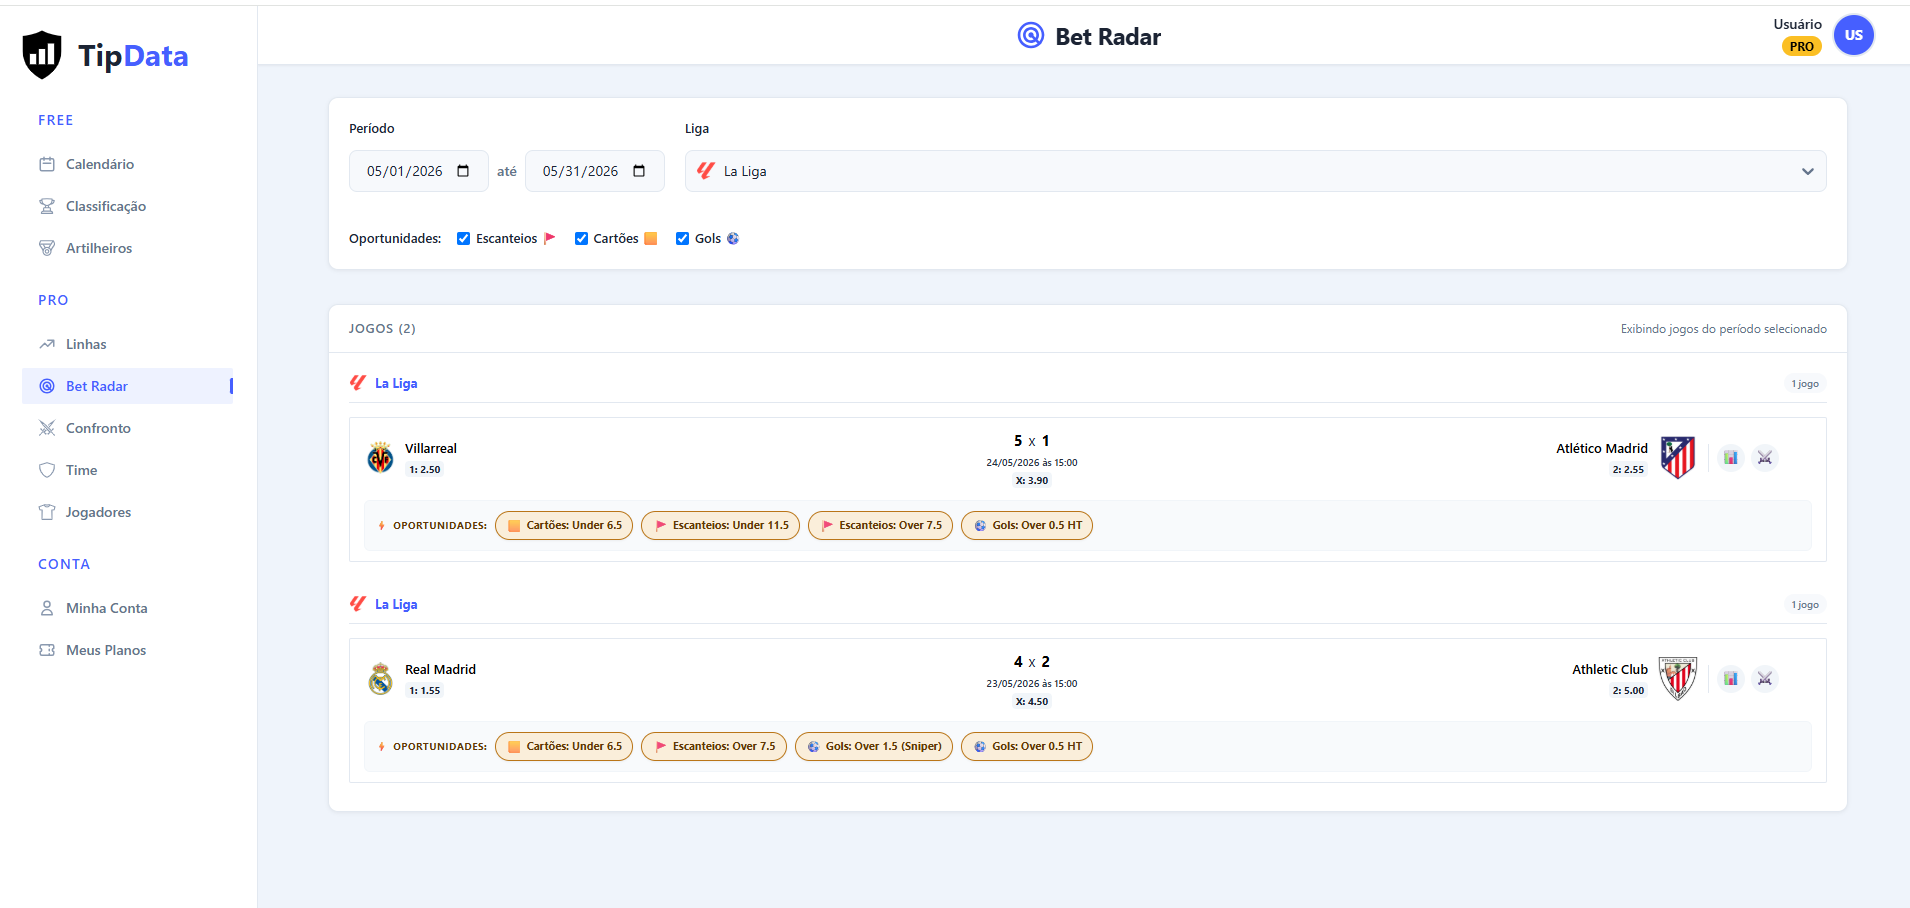
Task: Click the Escanteios red flag icon
Action: (549, 238)
